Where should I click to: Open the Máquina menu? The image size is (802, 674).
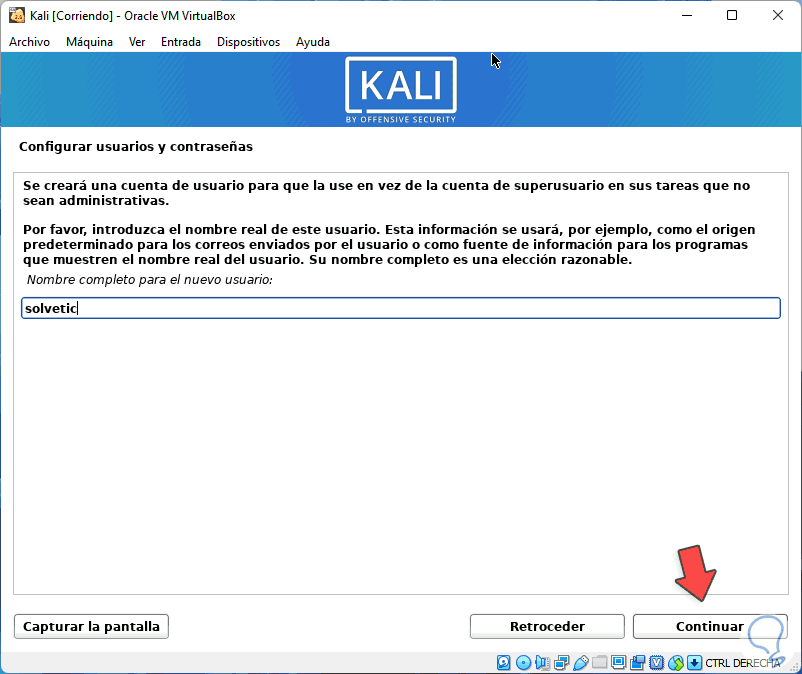(x=89, y=42)
